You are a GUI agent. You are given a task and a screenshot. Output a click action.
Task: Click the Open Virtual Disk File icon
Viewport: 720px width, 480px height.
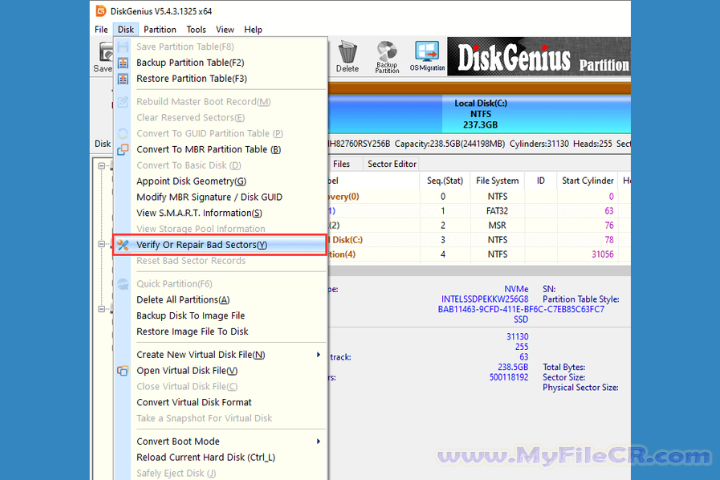coord(123,371)
